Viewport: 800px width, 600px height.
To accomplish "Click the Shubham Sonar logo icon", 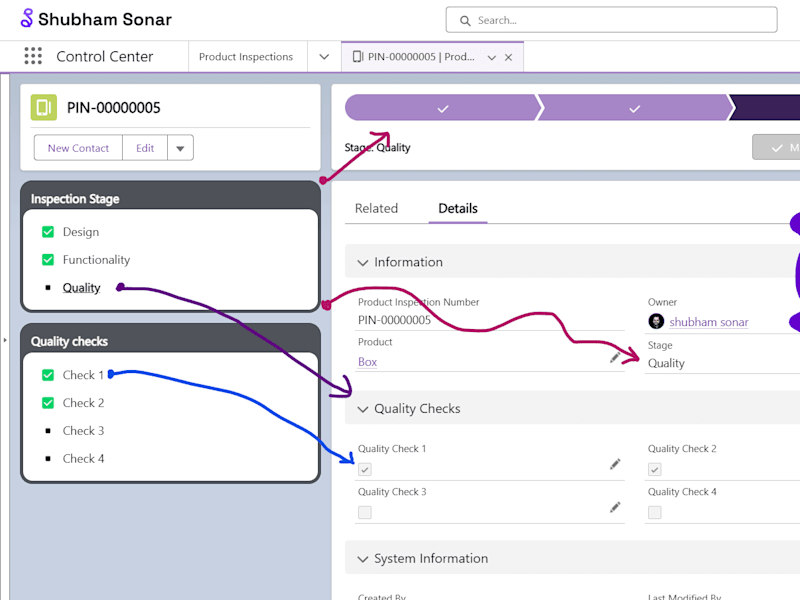I will [27, 18].
